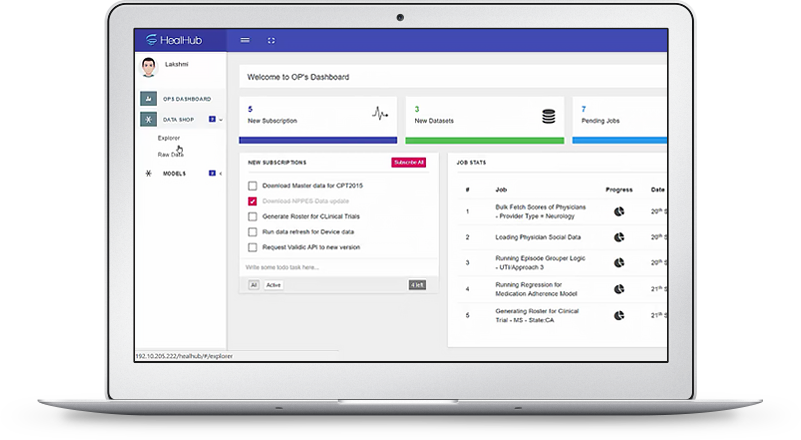
Task: Click the pulse icon on New Subscription card
Action: tap(380, 114)
